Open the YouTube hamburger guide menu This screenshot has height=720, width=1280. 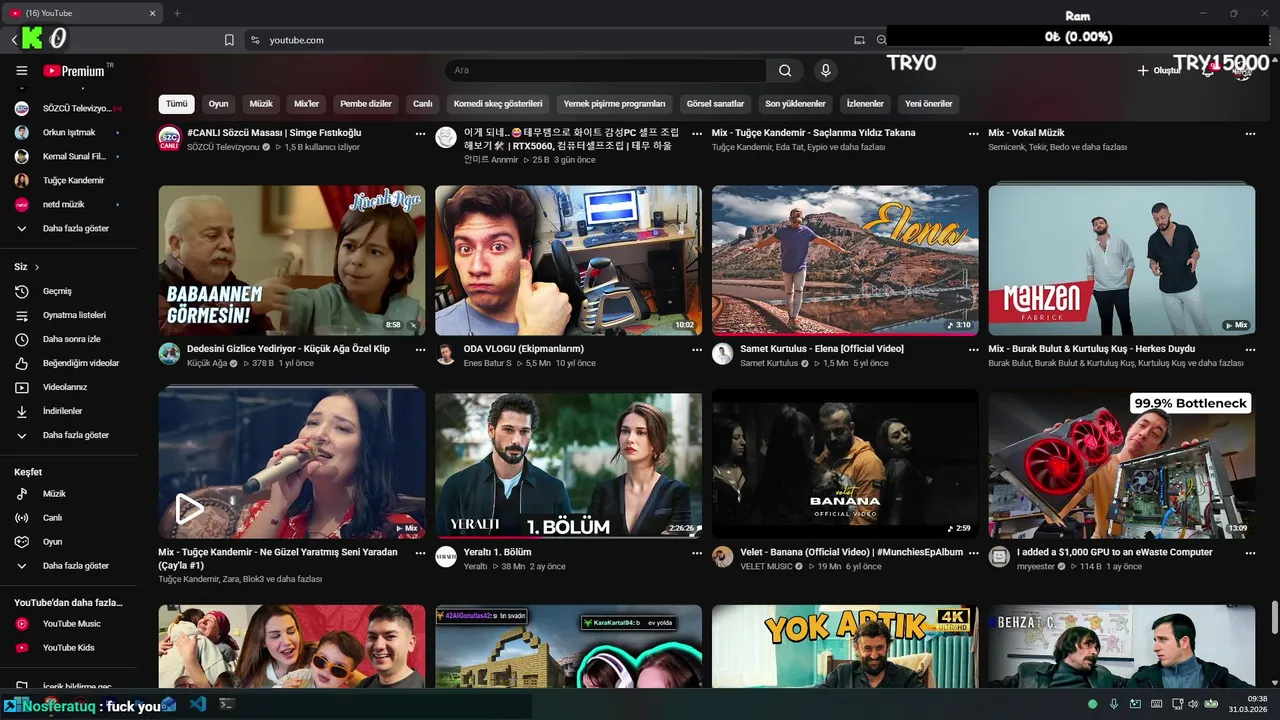21,71
